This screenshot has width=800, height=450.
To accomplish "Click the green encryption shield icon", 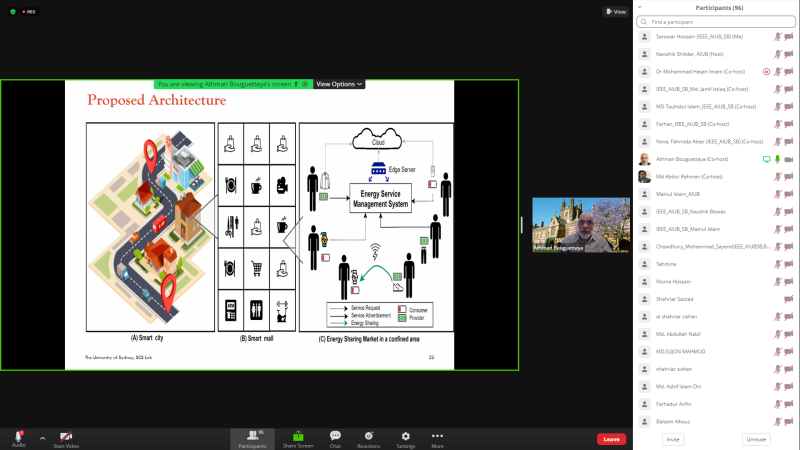I will pyautogui.click(x=12, y=11).
